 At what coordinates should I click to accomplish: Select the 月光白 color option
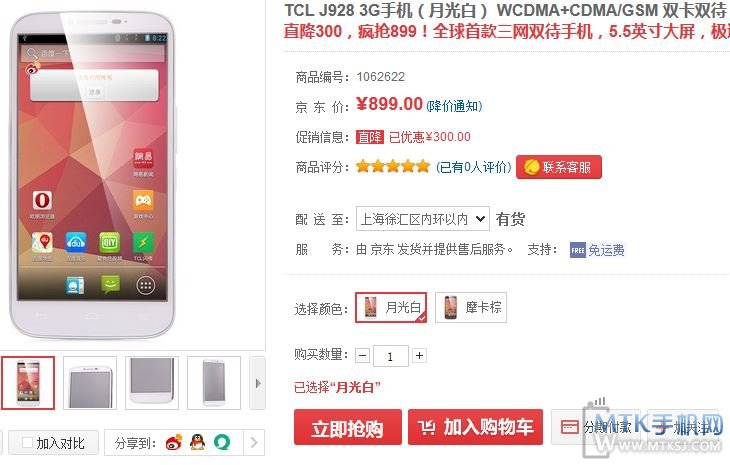[x=391, y=308]
